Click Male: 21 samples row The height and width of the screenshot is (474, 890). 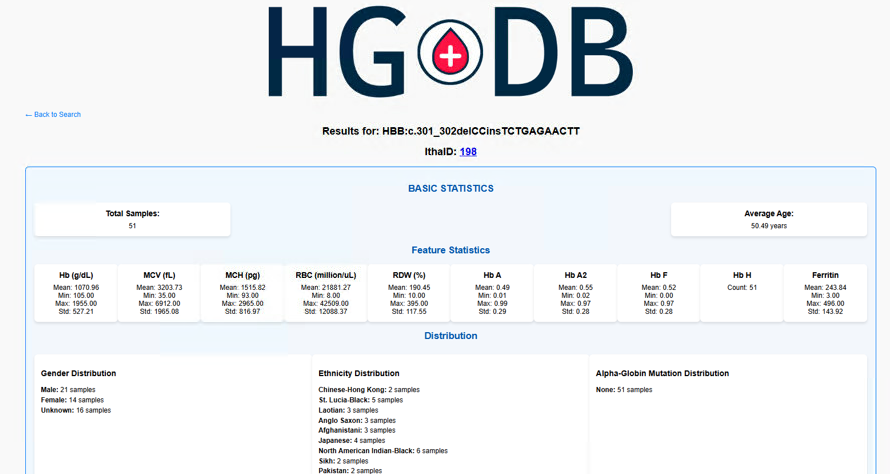pyautogui.click(x=68, y=390)
